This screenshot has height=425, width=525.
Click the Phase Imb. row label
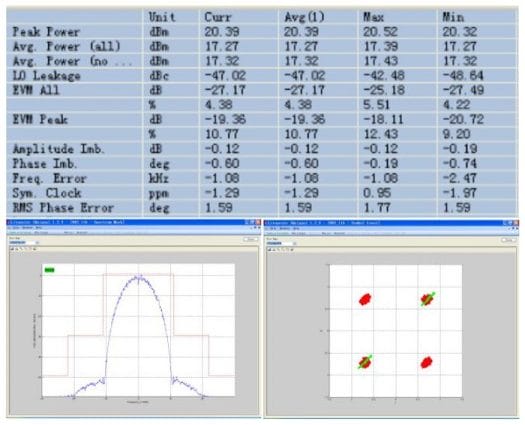[x=45, y=164]
